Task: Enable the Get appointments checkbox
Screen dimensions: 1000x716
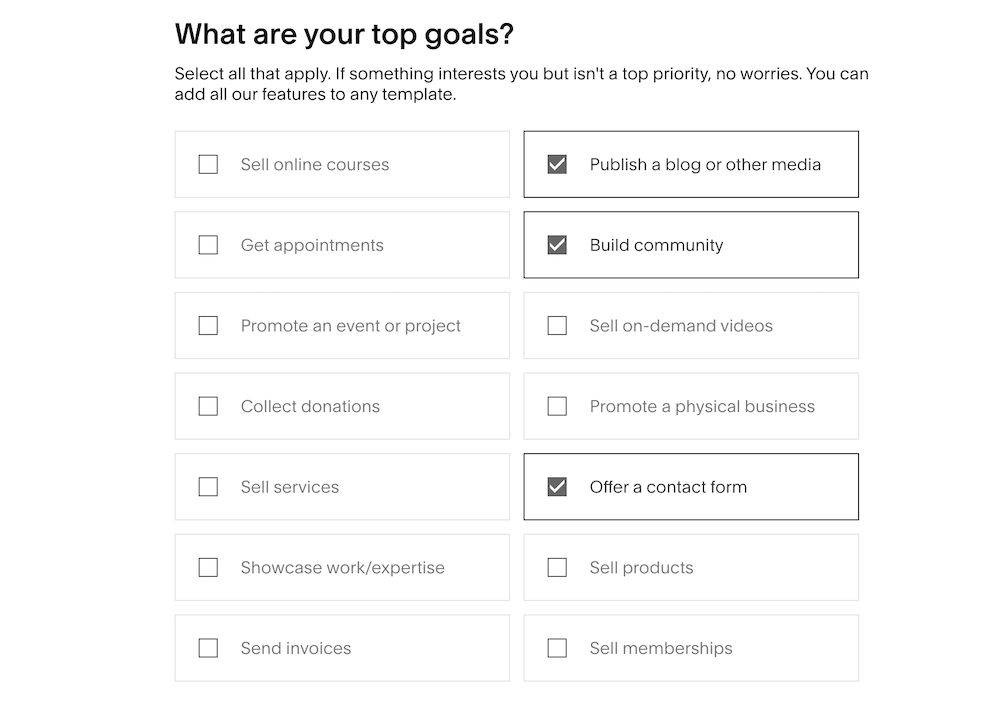Action: [208, 245]
